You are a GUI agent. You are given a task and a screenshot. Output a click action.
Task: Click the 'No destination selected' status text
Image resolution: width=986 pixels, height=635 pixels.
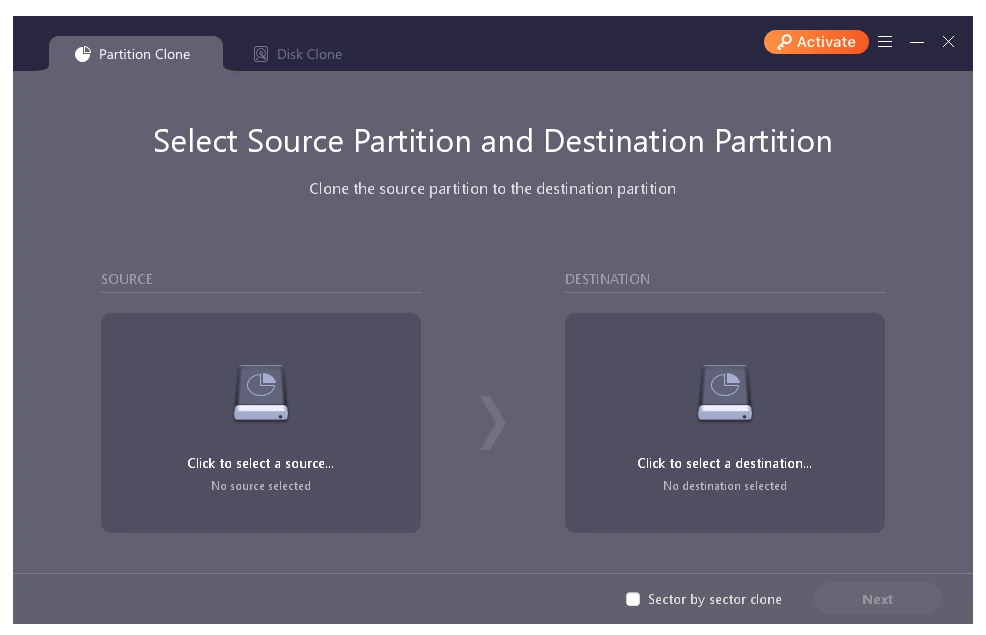coord(725,486)
